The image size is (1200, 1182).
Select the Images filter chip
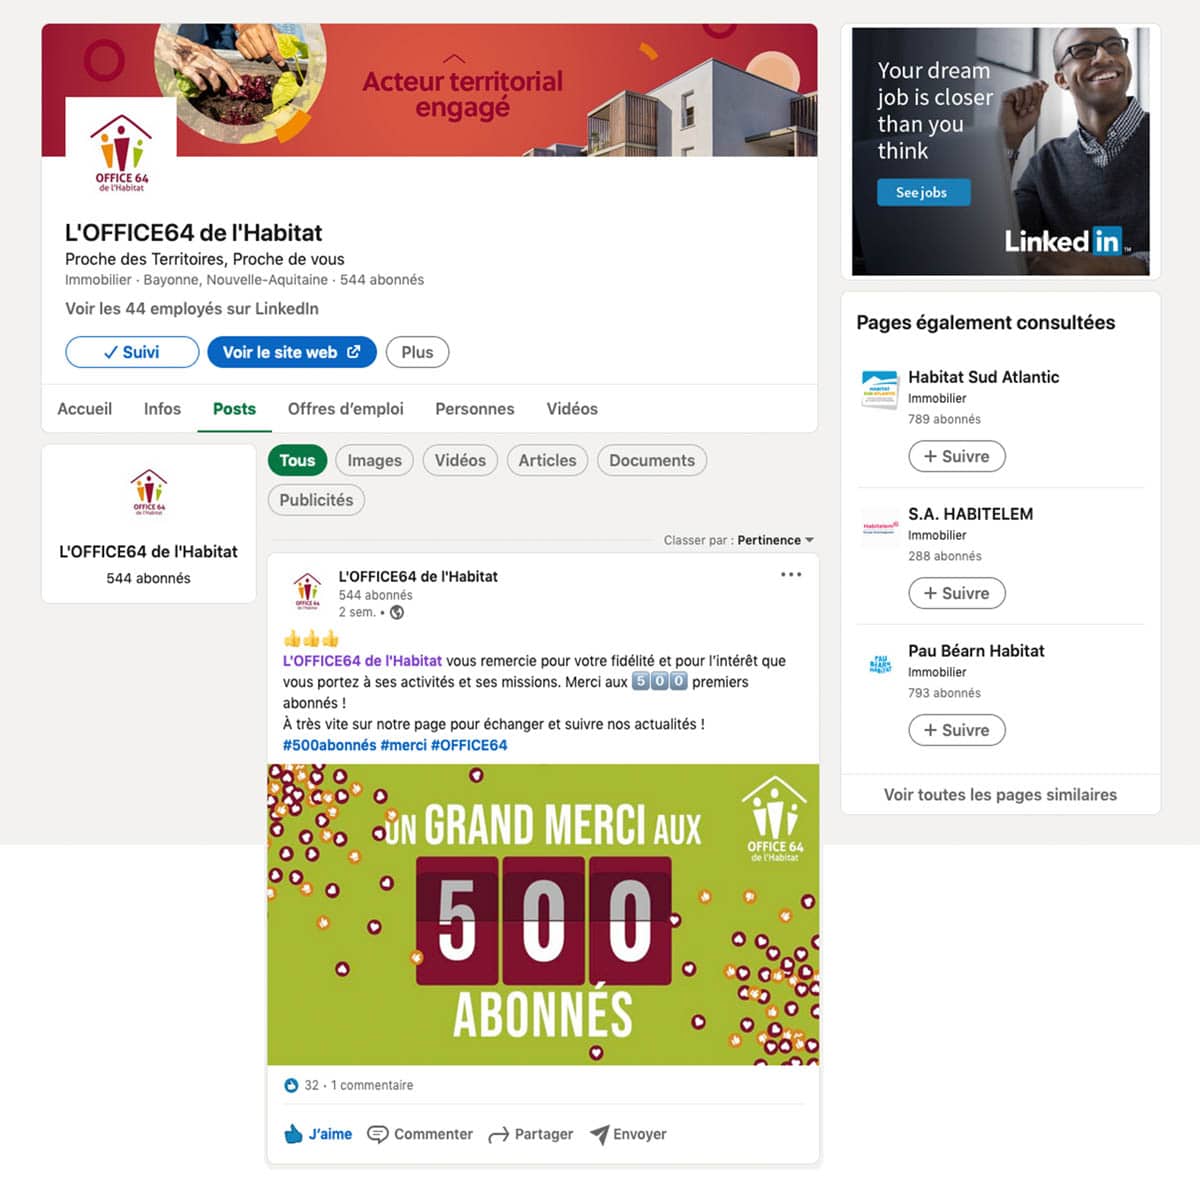coord(374,460)
